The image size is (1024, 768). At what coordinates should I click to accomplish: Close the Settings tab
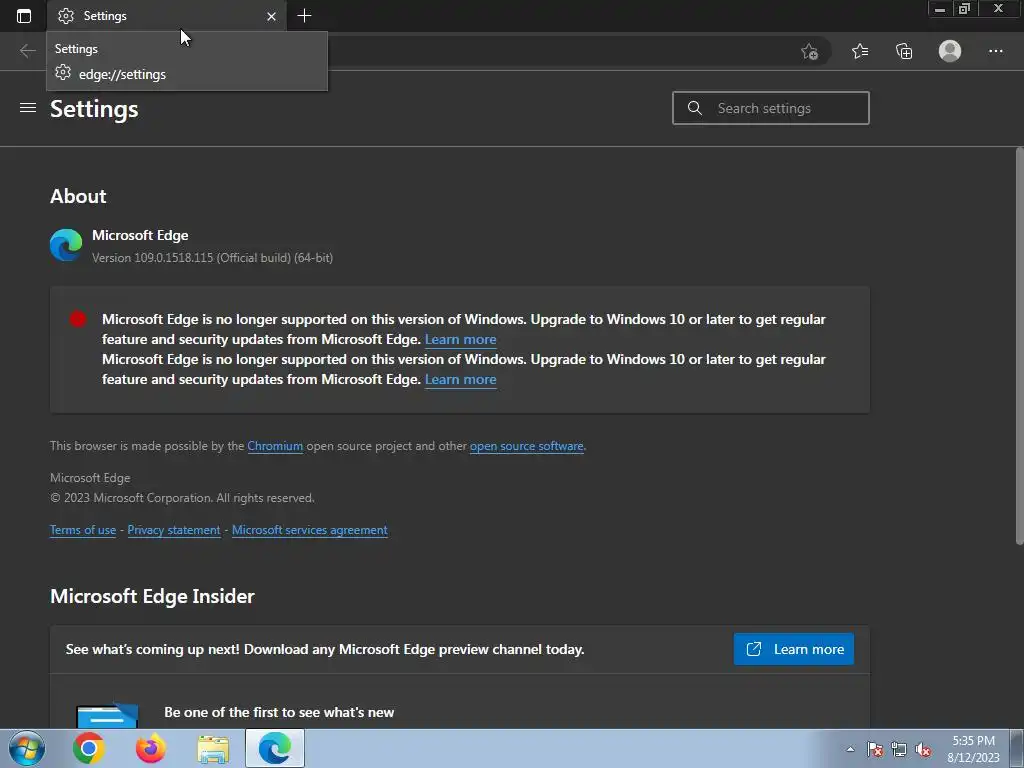tap(272, 16)
